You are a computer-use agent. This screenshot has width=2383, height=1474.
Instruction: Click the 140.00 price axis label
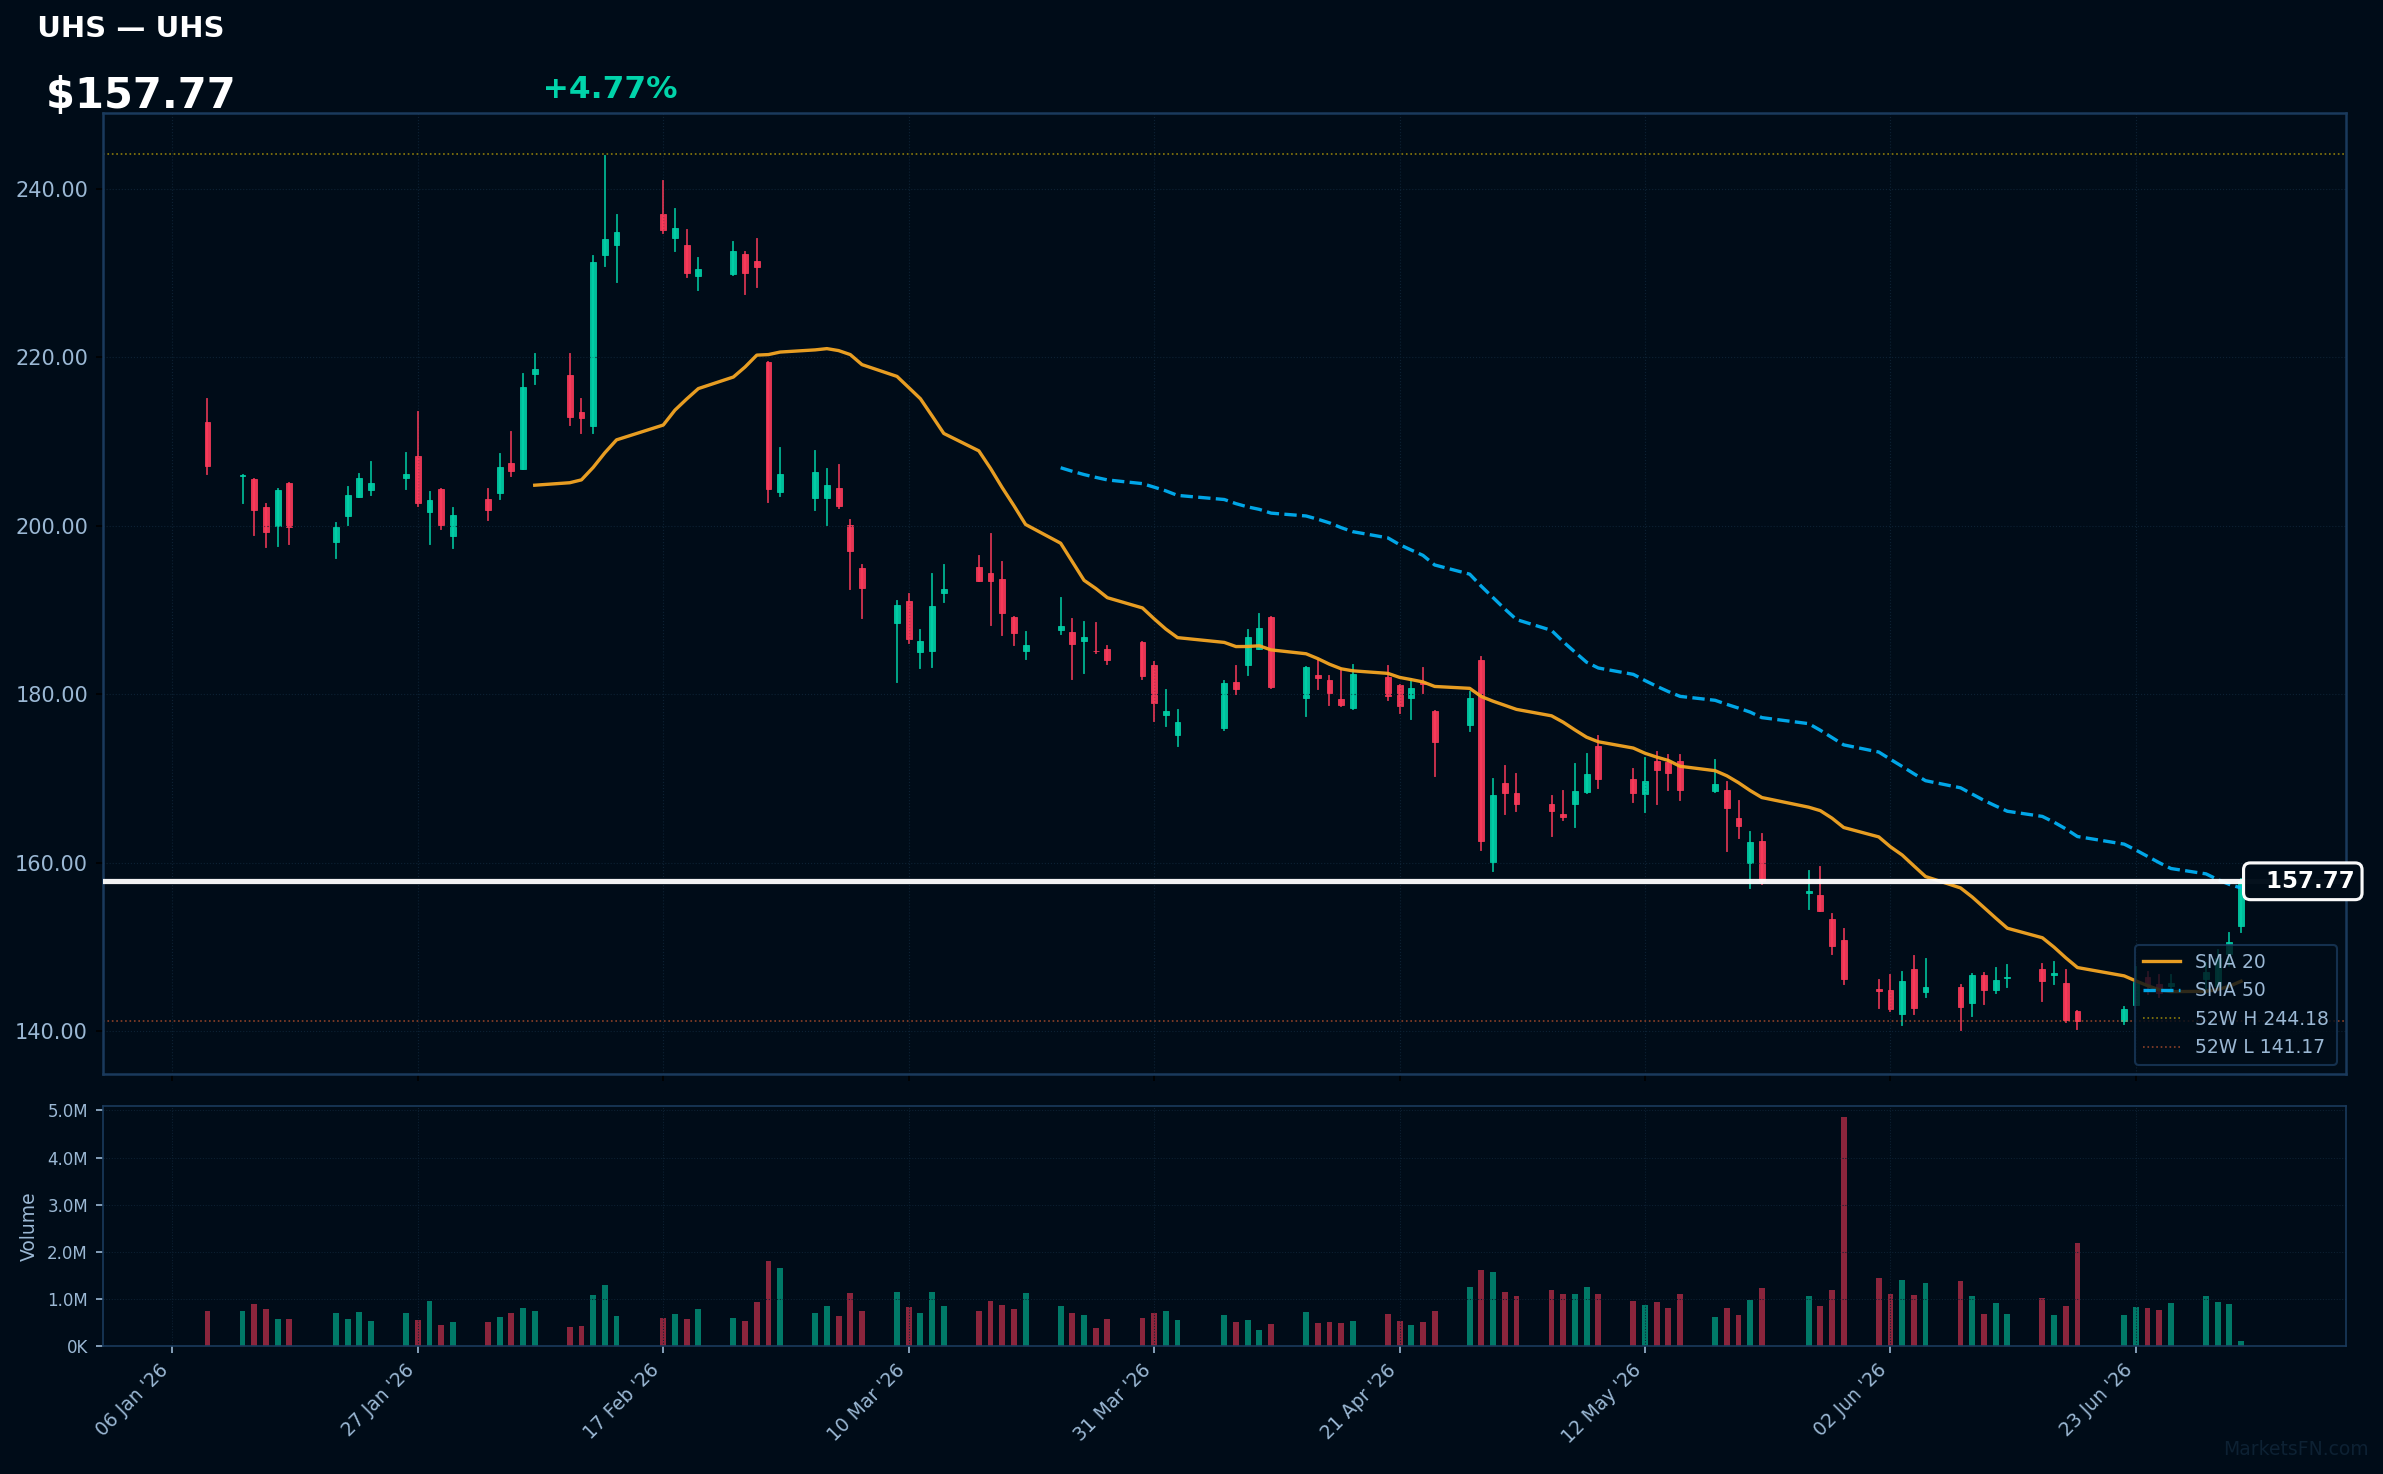point(52,1032)
